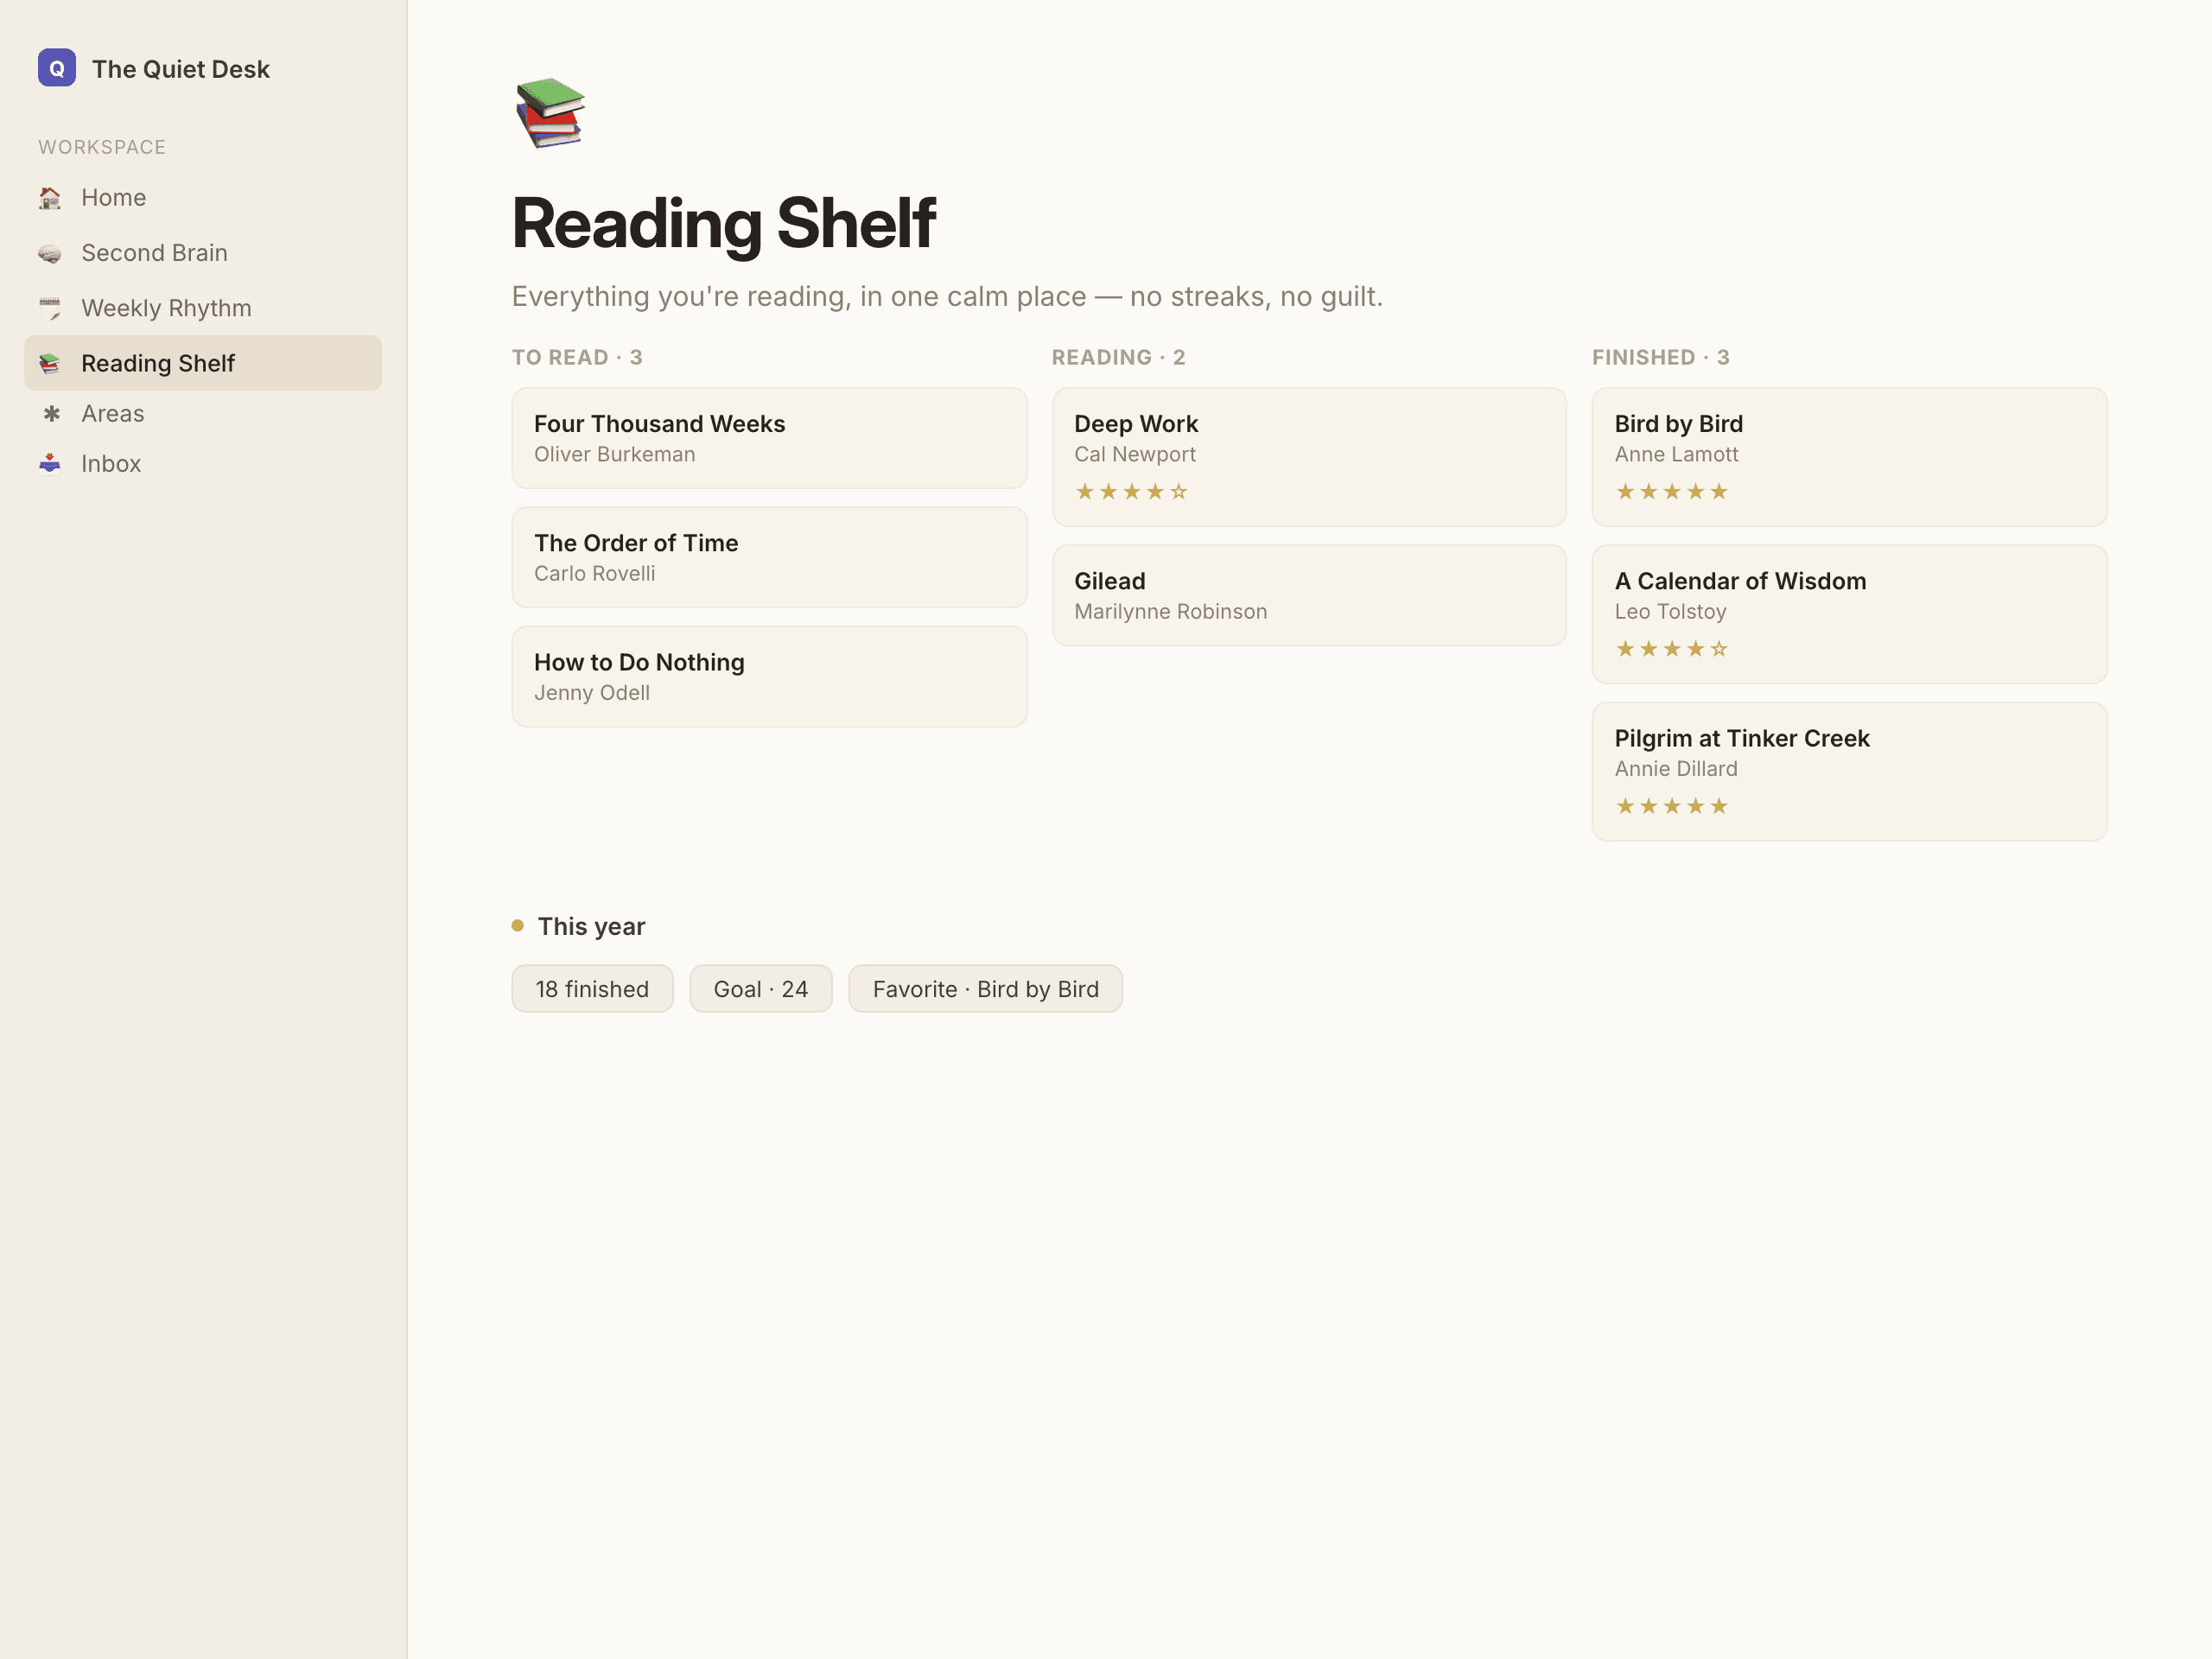Click the gold bullet beside This year
Viewport: 2212px width, 1659px height.
518,925
